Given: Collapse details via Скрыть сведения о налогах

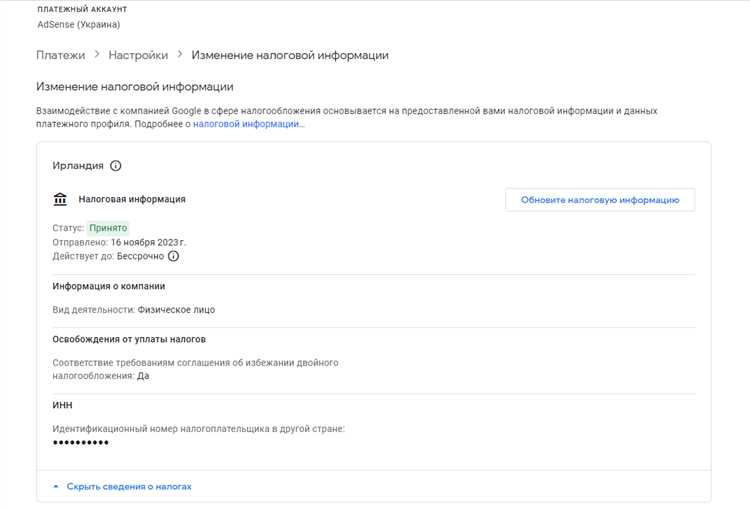Looking at the screenshot, I should [x=129, y=486].
